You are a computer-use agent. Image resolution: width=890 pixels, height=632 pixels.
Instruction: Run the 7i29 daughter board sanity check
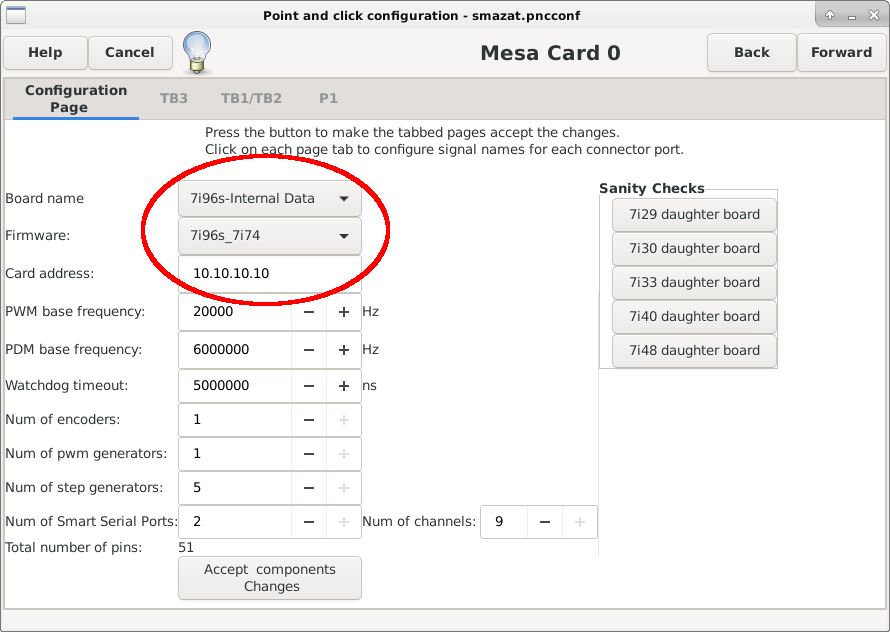point(694,215)
